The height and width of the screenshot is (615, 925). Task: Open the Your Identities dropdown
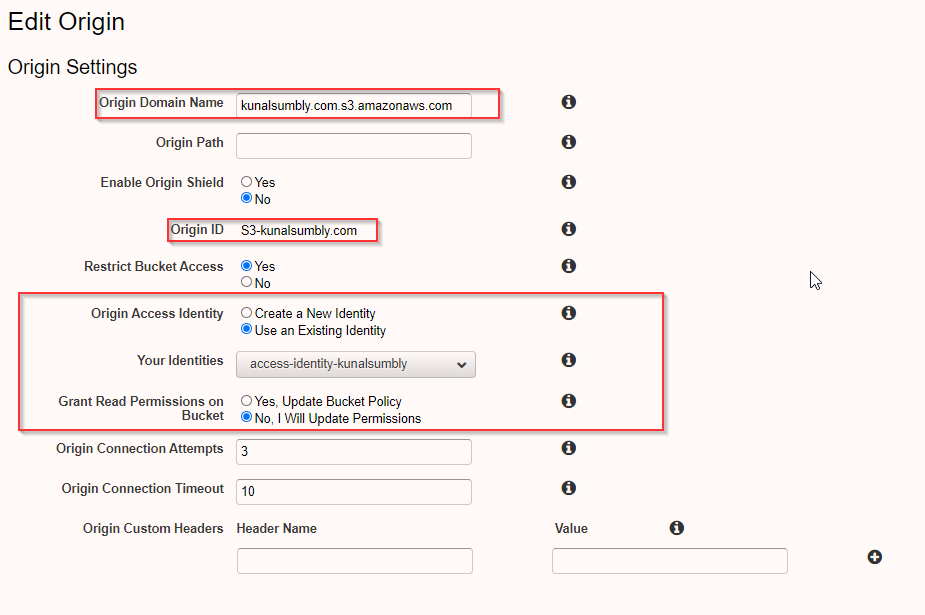[354, 364]
